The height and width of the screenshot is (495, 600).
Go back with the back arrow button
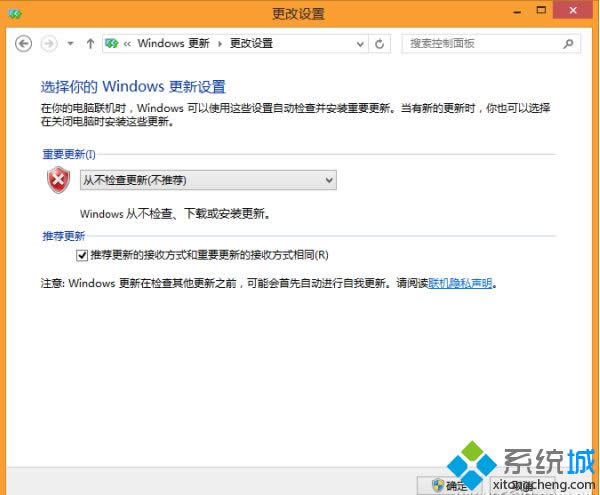(23, 44)
